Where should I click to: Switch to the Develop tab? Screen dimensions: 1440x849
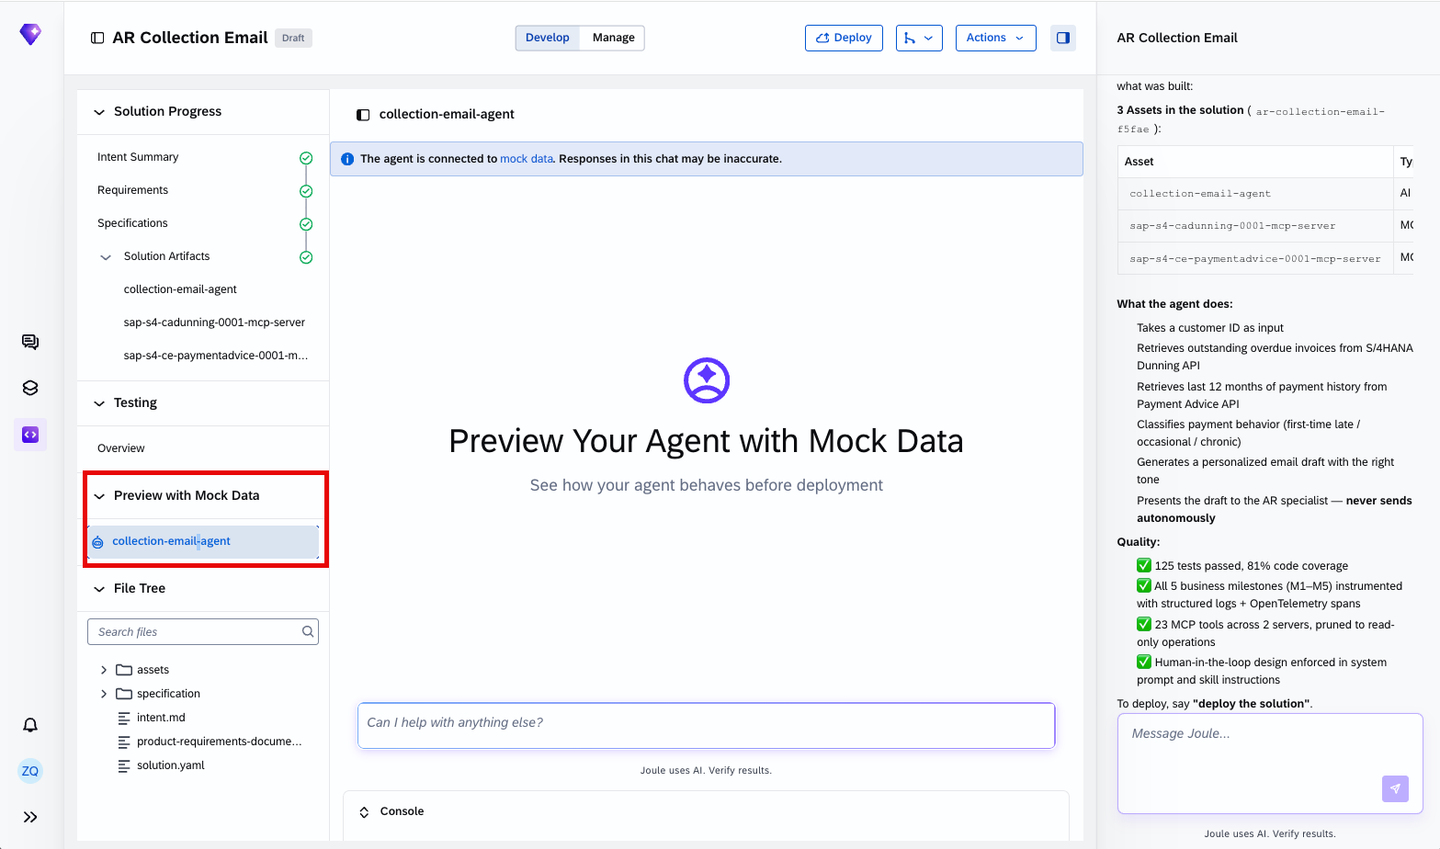(x=547, y=38)
